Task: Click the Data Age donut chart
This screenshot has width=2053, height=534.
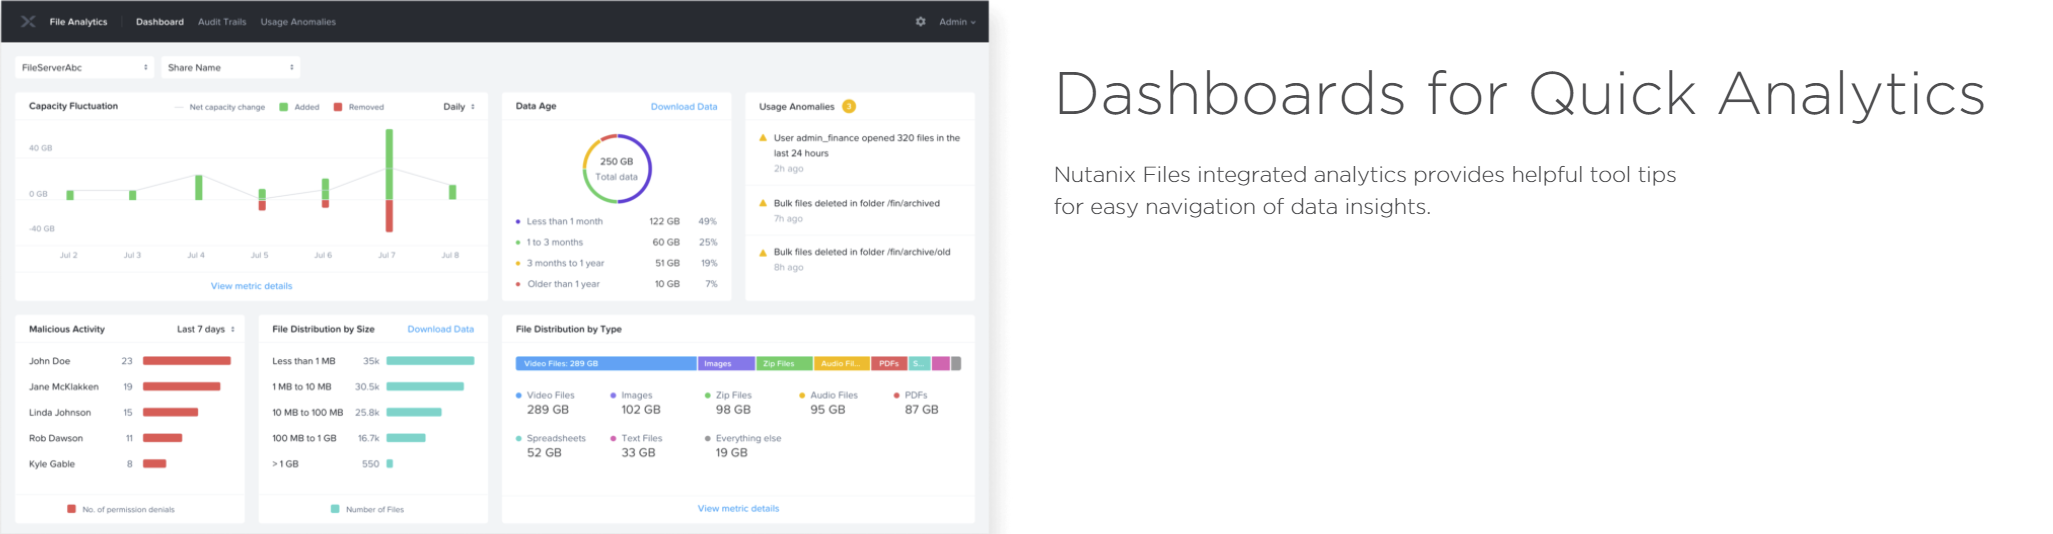Action: [617, 169]
